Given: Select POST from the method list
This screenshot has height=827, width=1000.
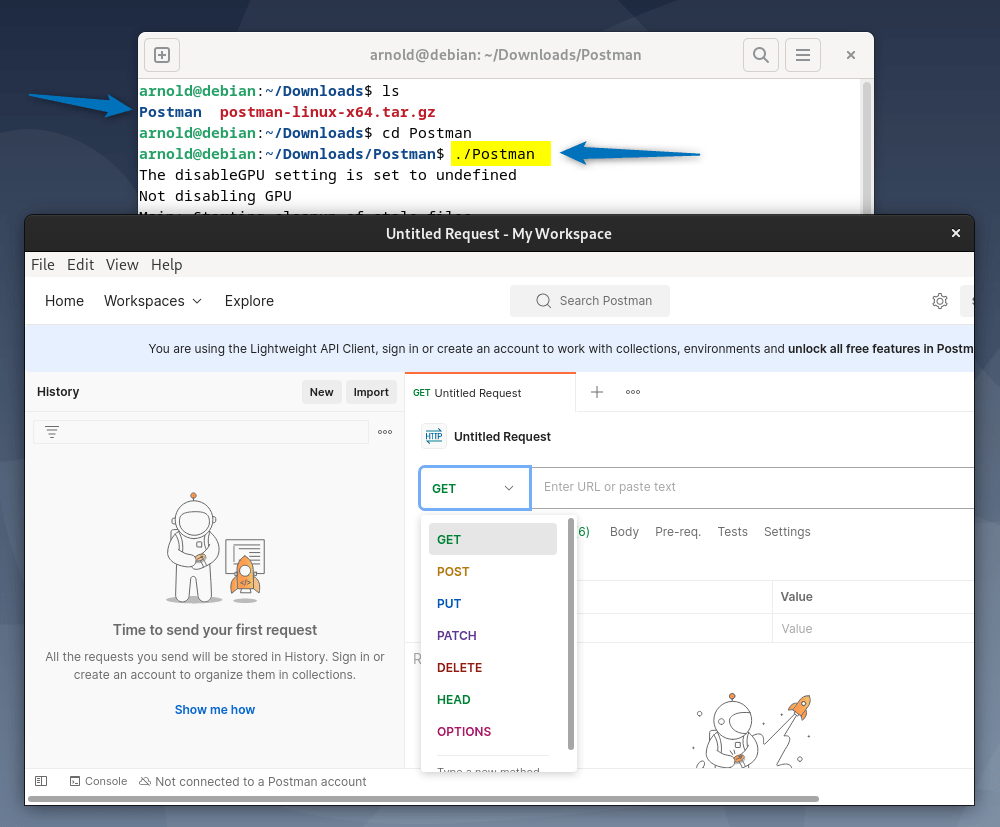Looking at the screenshot, I should point(453,571).
